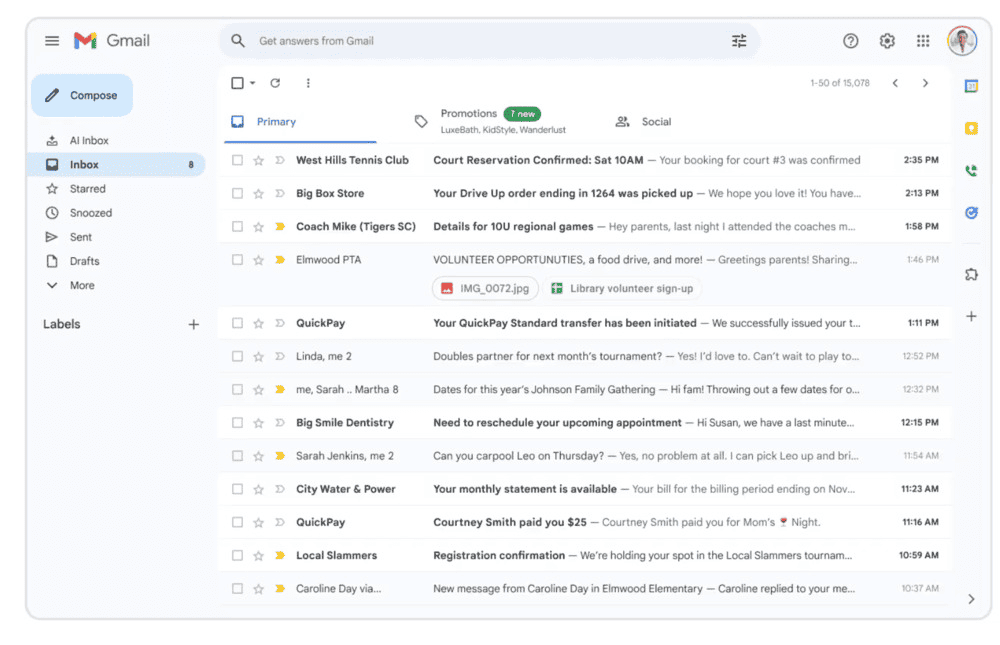The height and width of the screenshot is (645, 1000).
Task: Open search filter options icon
Action: tap(739, 41)
